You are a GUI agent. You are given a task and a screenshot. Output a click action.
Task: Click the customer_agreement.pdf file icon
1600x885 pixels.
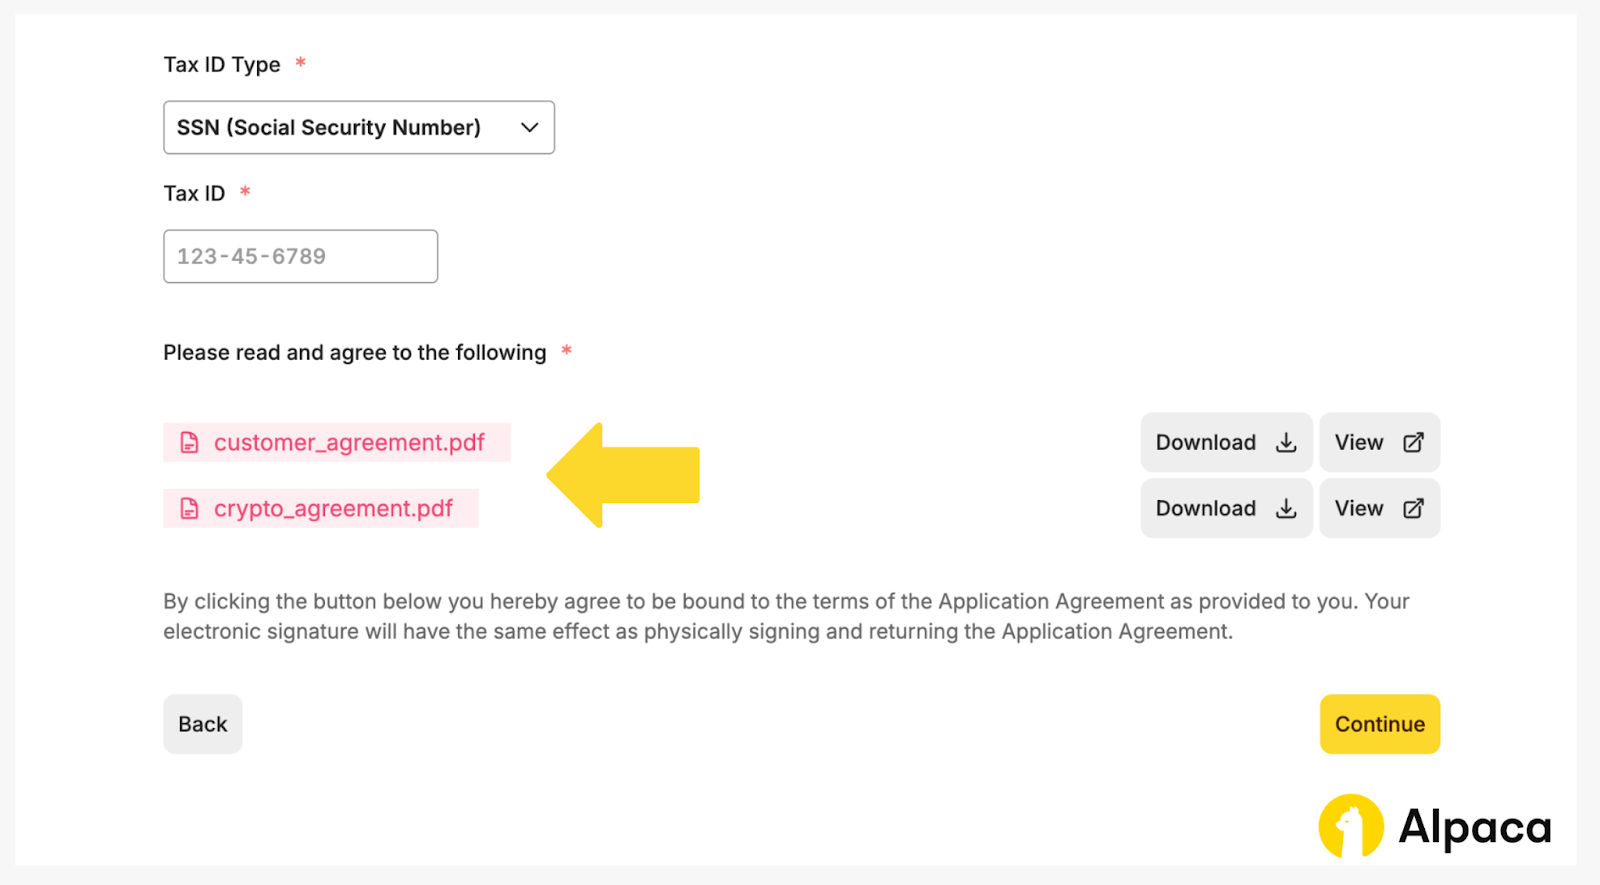[x=189, y=443]
